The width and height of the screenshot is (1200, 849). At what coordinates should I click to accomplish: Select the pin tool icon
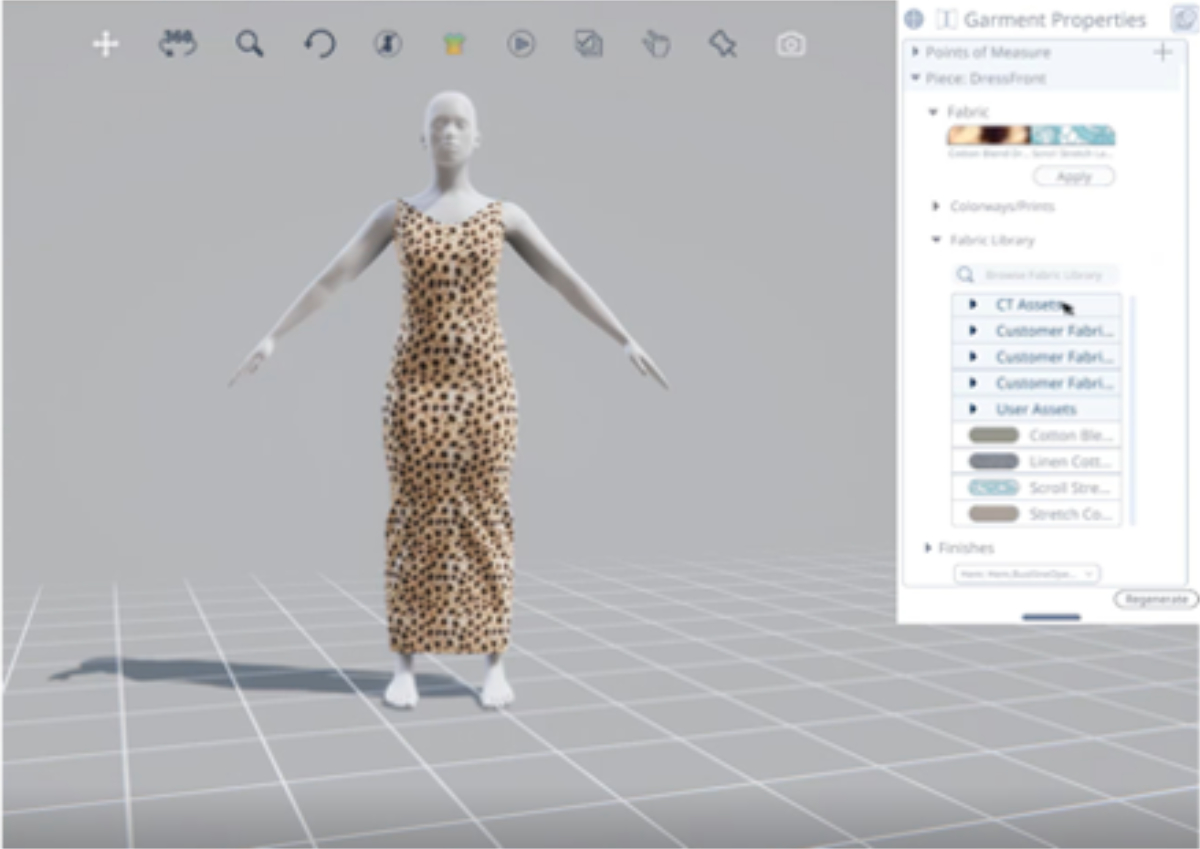[x=722, y=44]
